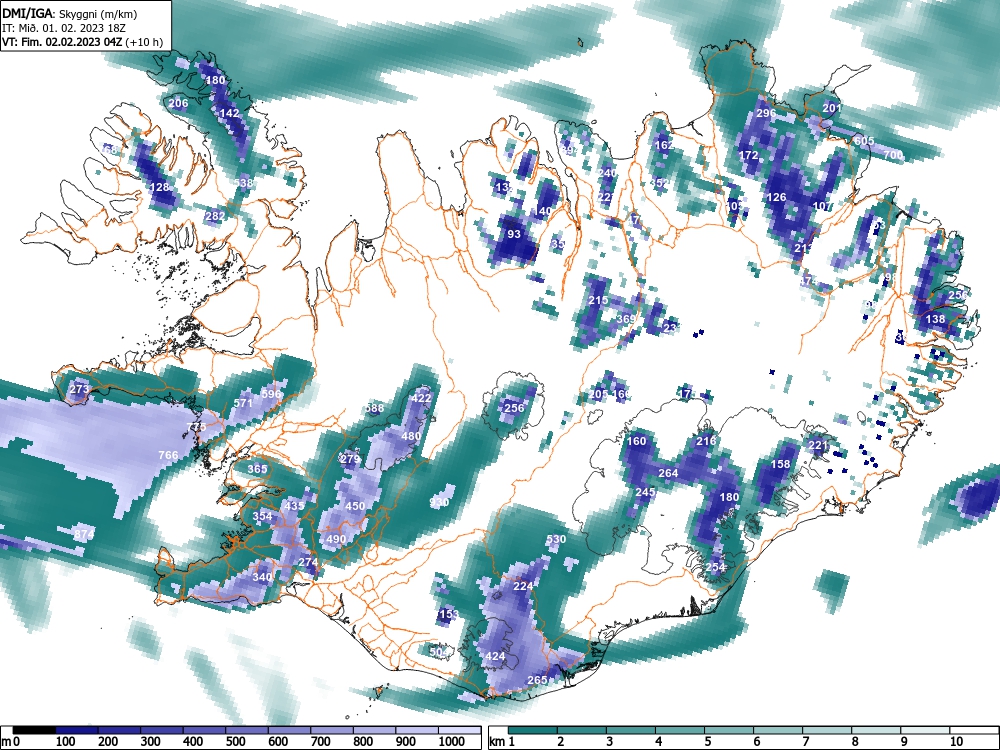
Task: Click the visibility value '282' on the map
Action: pos(215,216)
